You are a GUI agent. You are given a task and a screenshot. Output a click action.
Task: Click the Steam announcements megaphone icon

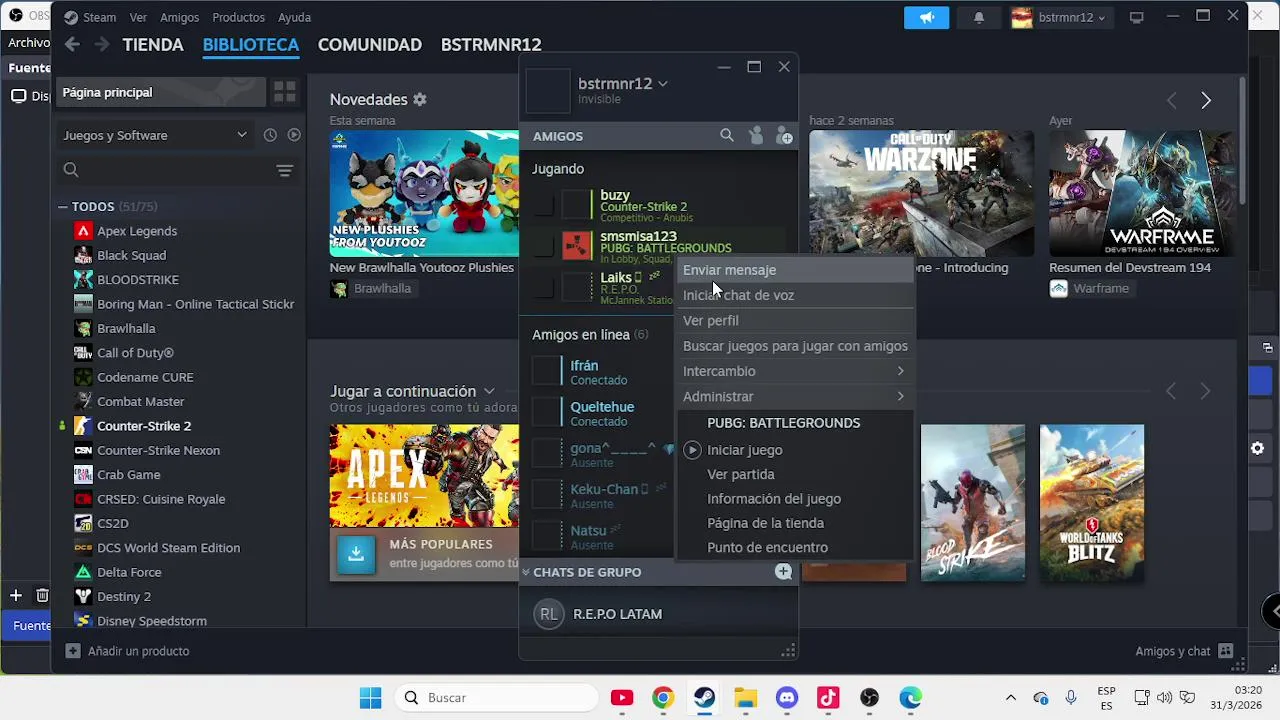pyautogui.click(x=926, y=17)
